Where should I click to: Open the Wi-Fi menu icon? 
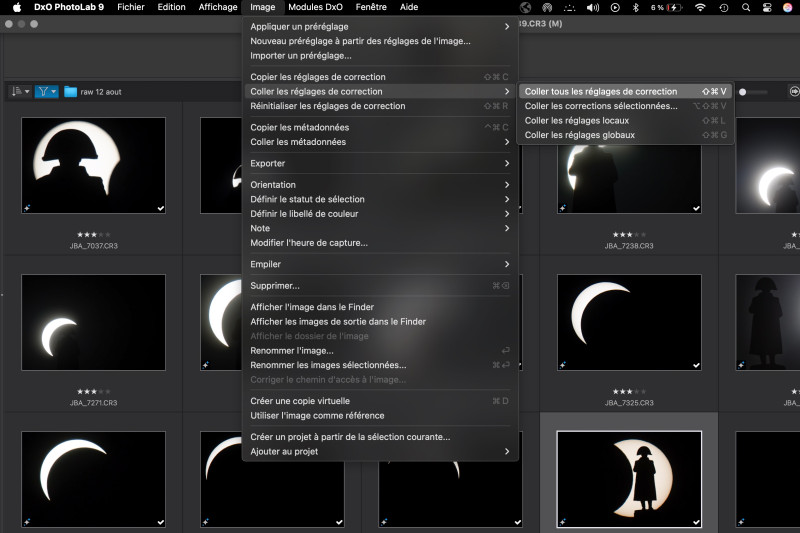pyautogui.click(x=700, y=7)
